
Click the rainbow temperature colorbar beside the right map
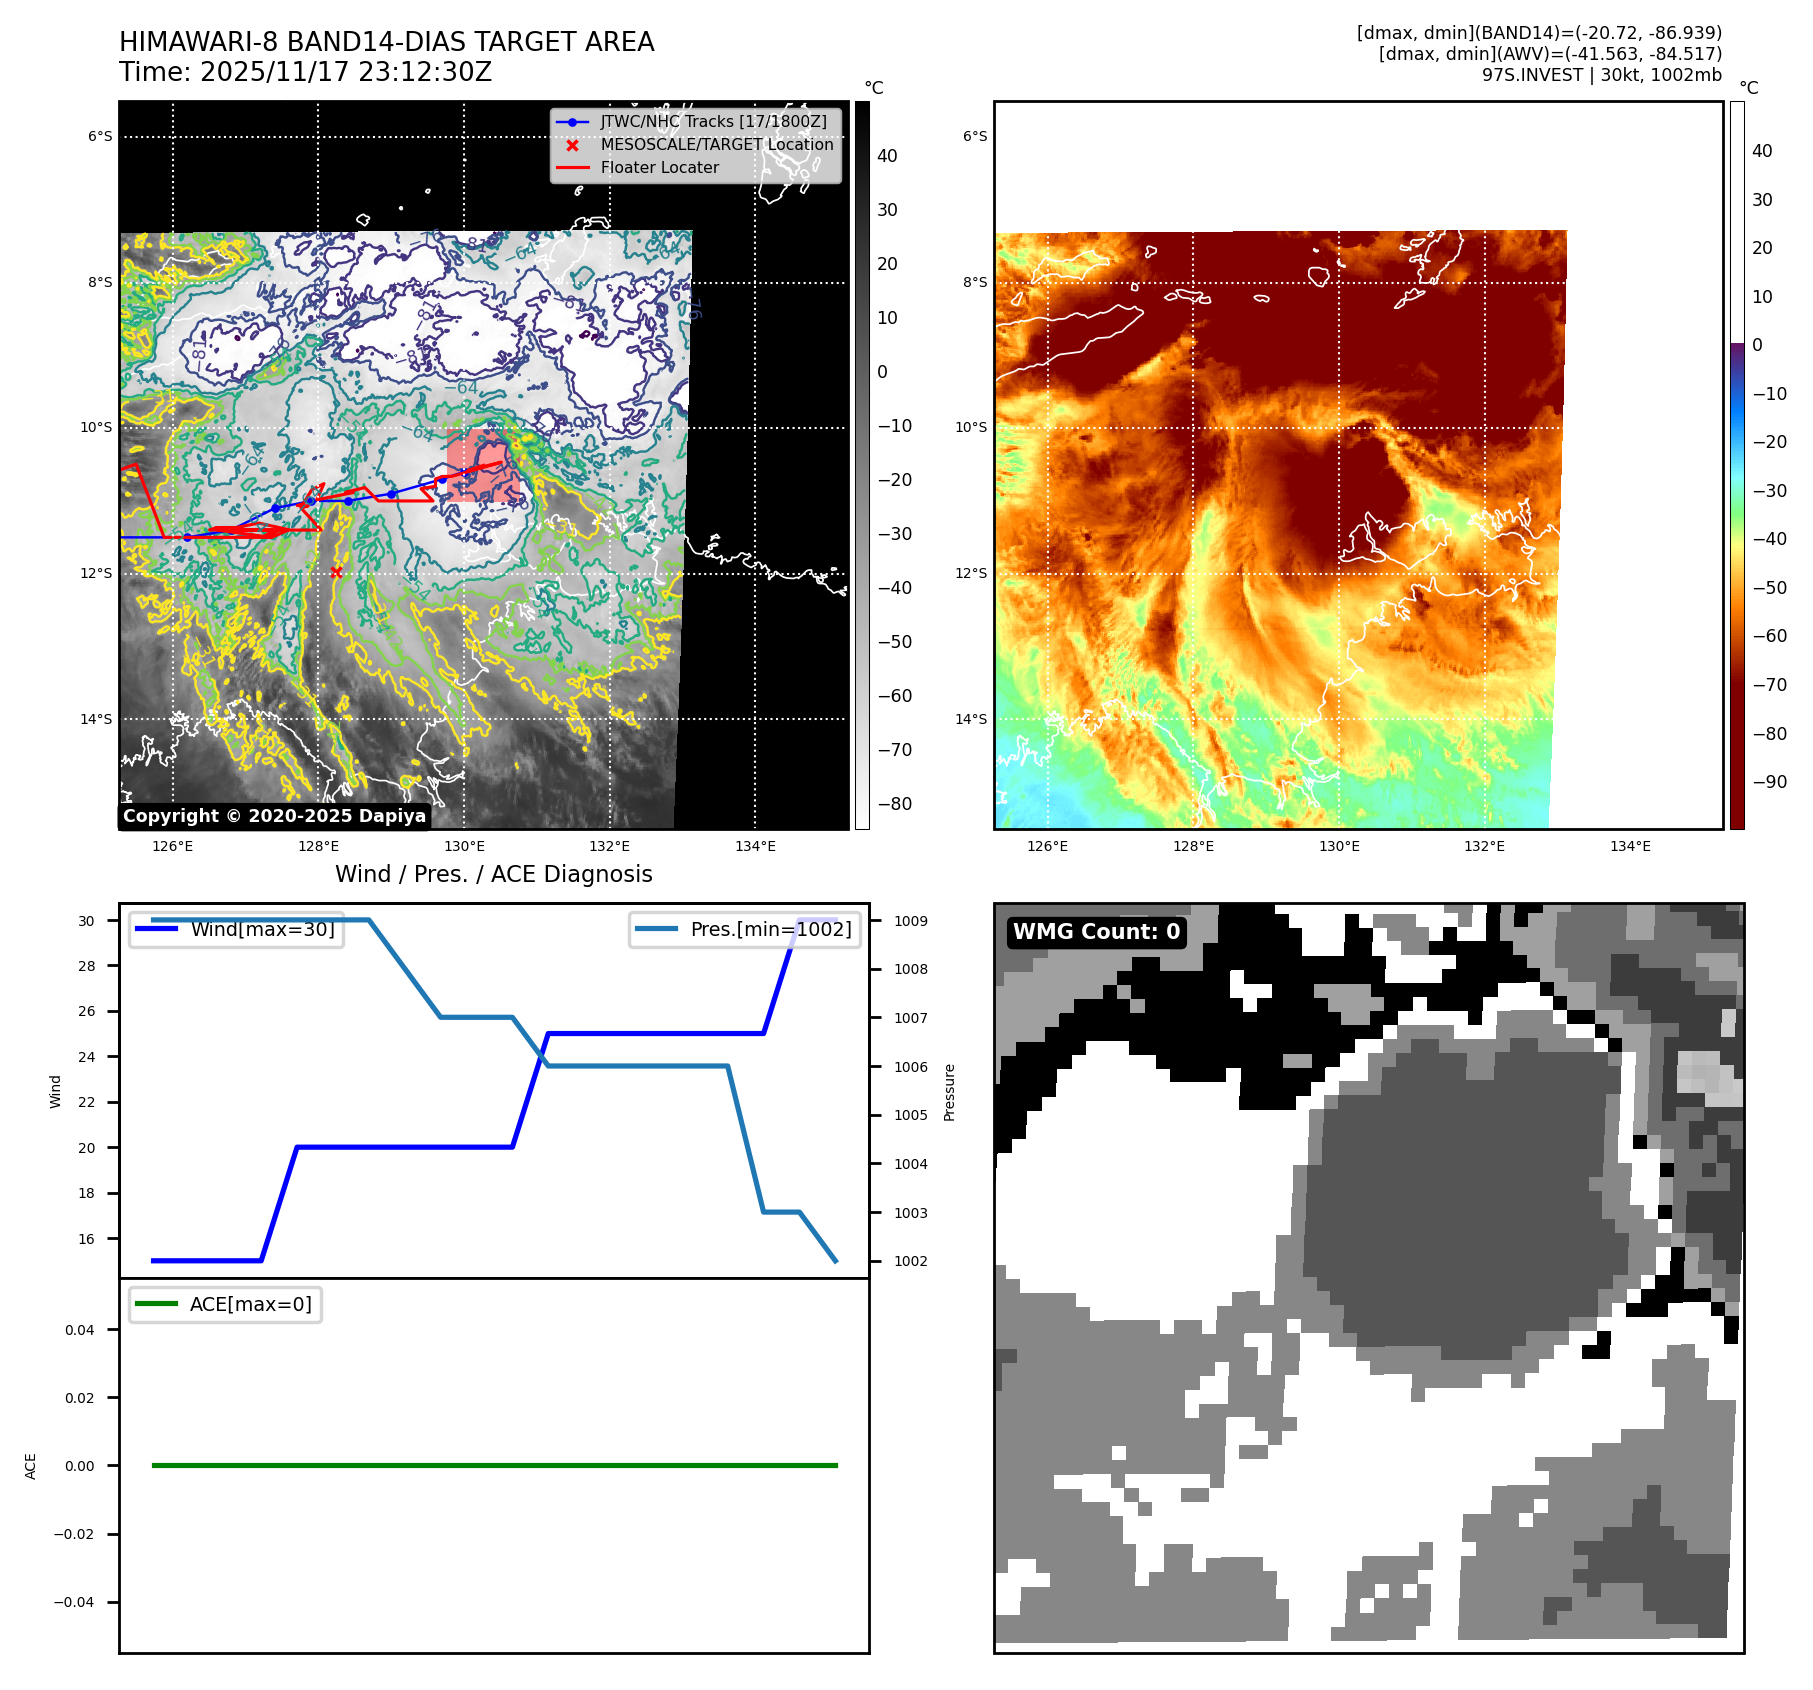pyautogui.click(x=1737, y=465)
